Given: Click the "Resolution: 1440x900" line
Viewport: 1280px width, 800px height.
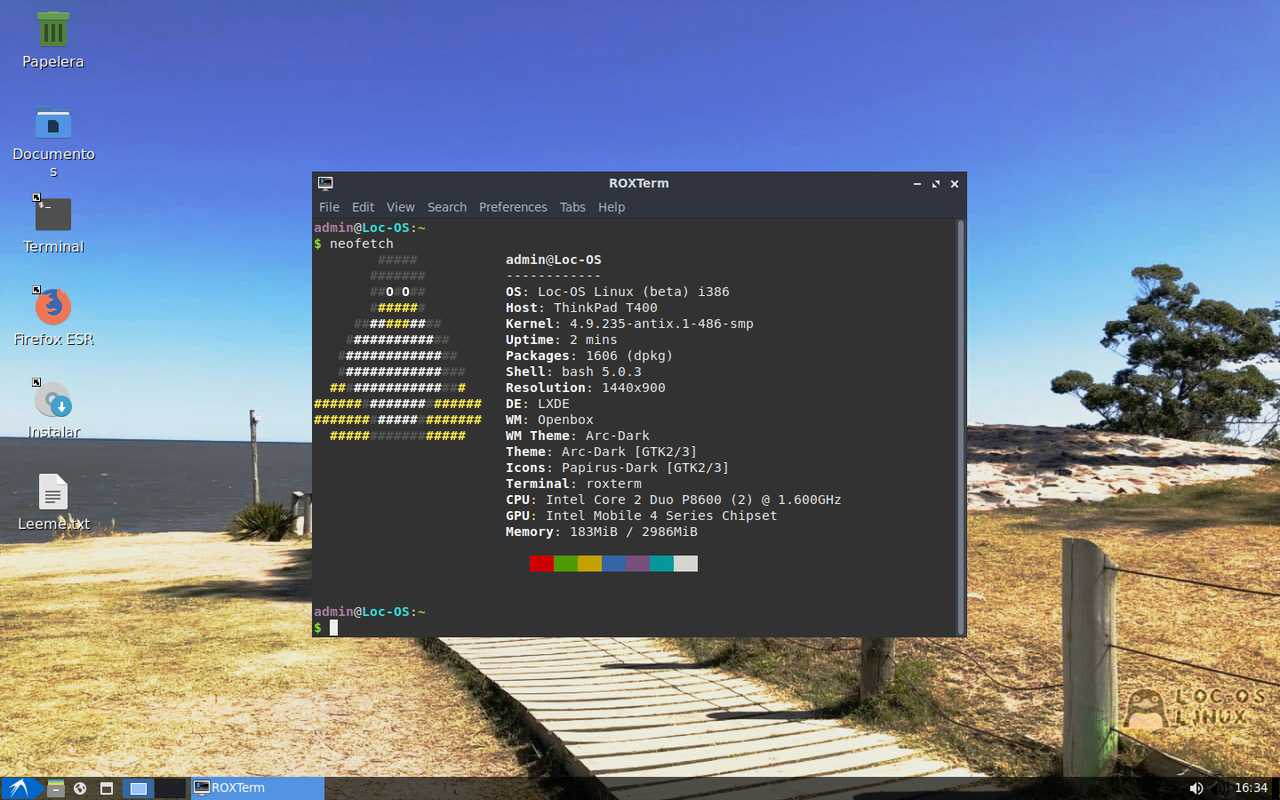Looking at the screenshot, I should click(x=586, y=388).
